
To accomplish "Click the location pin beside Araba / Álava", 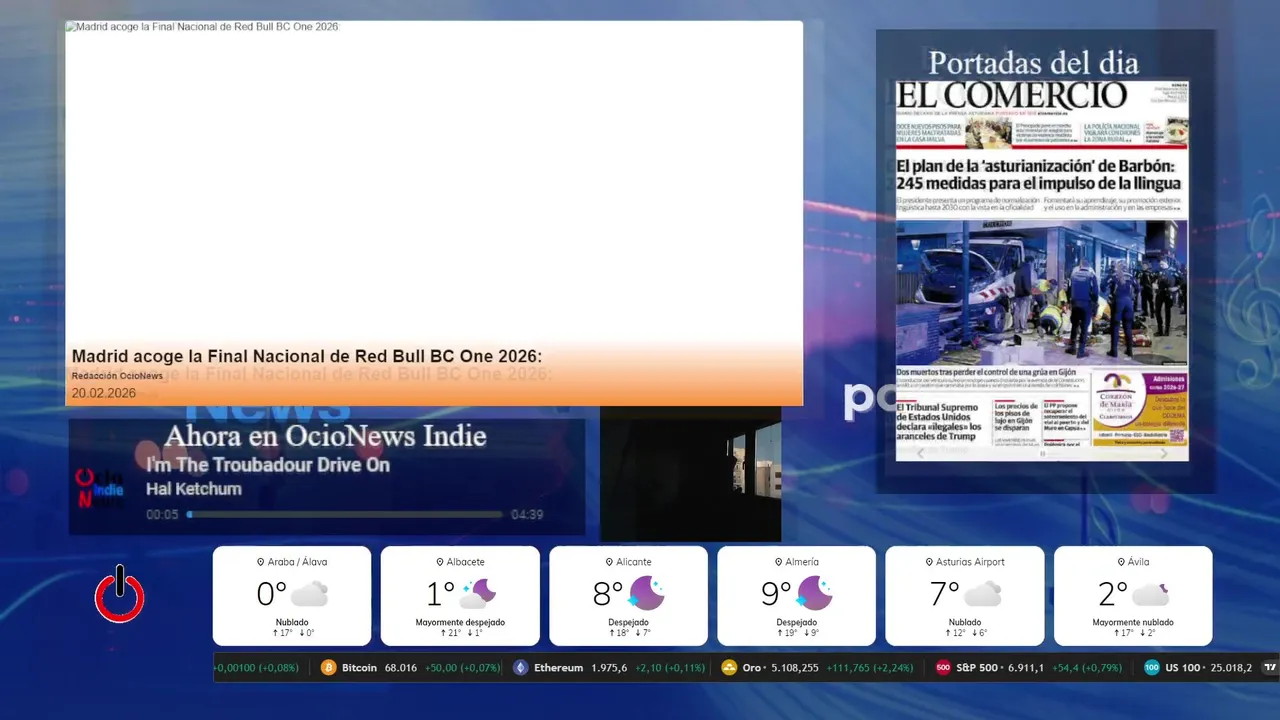I will point(261,562).
